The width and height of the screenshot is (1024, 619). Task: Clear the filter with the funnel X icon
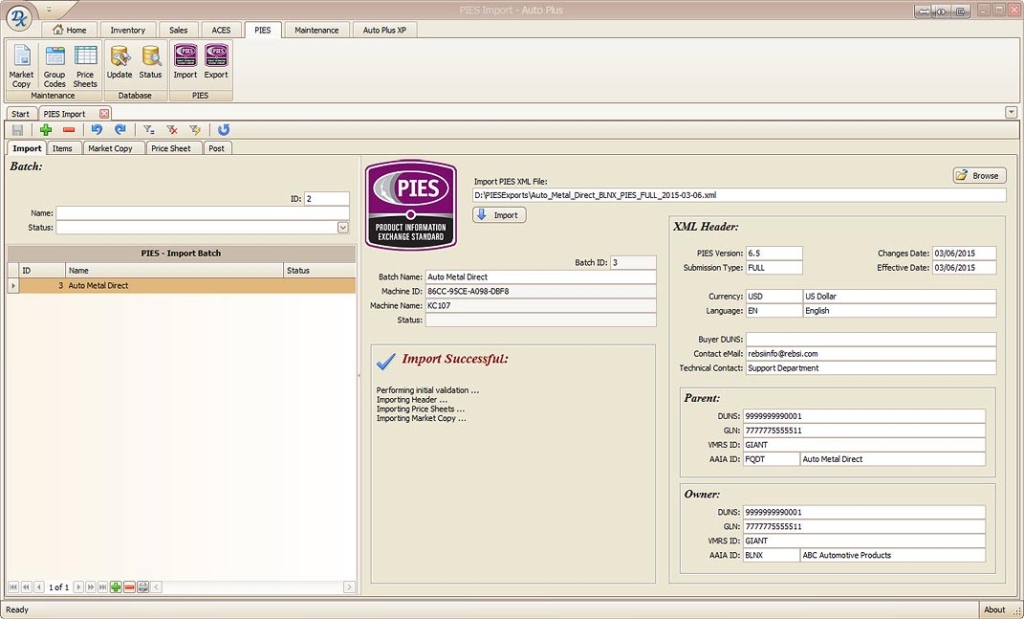[x=172, y=130]
